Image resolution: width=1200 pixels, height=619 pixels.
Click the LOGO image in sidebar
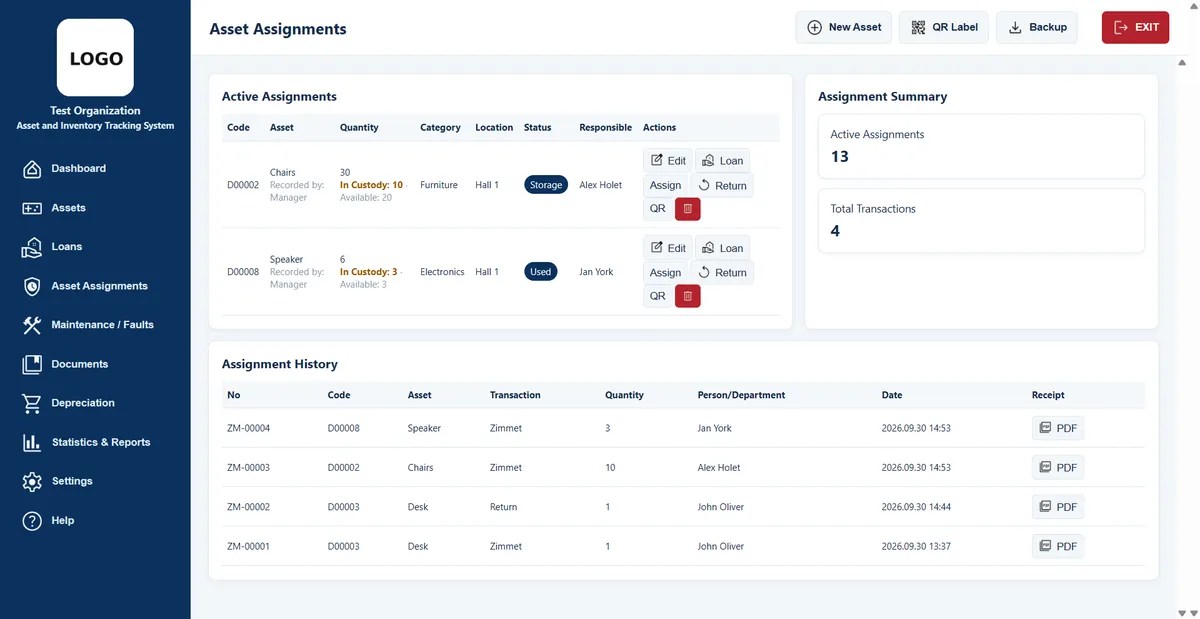[x=95, y=58]
